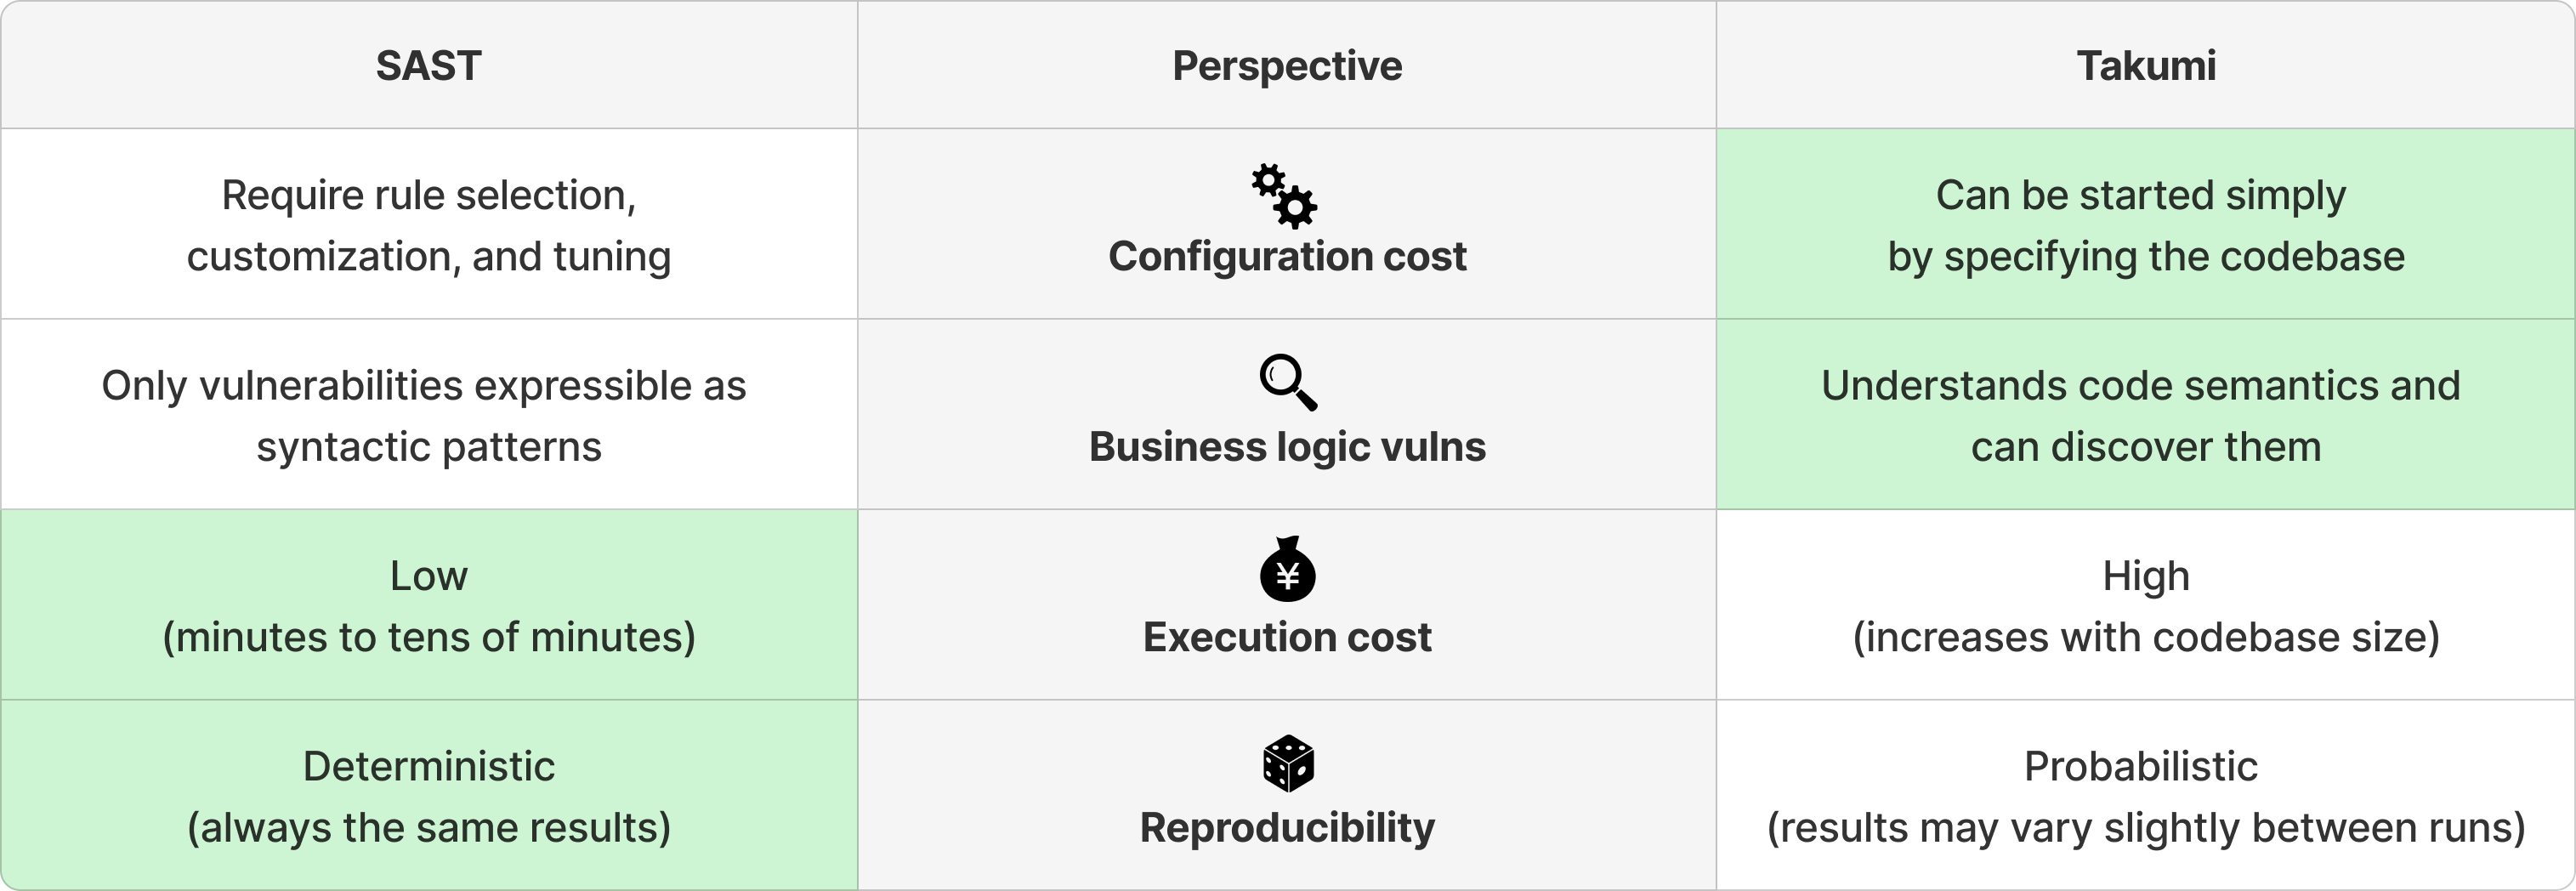The width and height of the screenshot is (2576, 891).
Task: Click 'Only vulnerabilities expressible as syntactic patterns' cell
Action: [428, 415]
